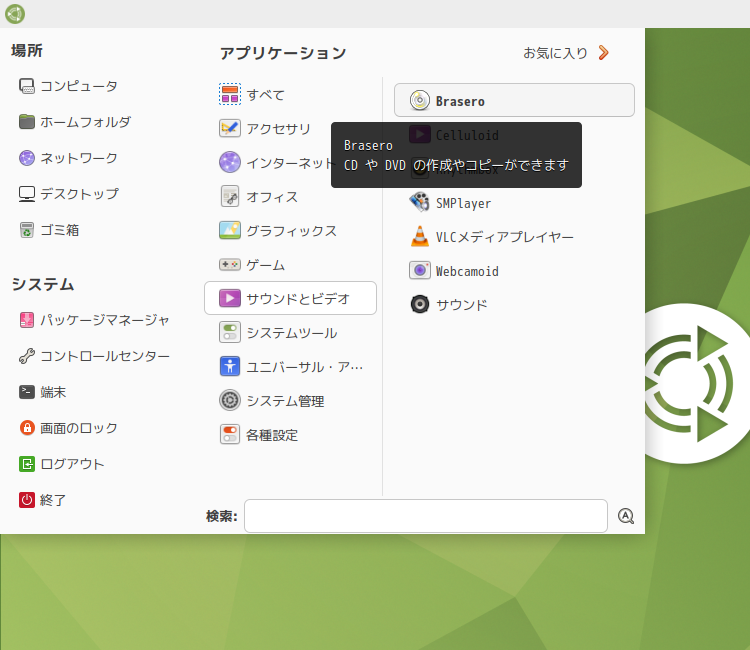Select the オフィス category
This screenshot has width=750, height=650.
[x=290, y=196]
